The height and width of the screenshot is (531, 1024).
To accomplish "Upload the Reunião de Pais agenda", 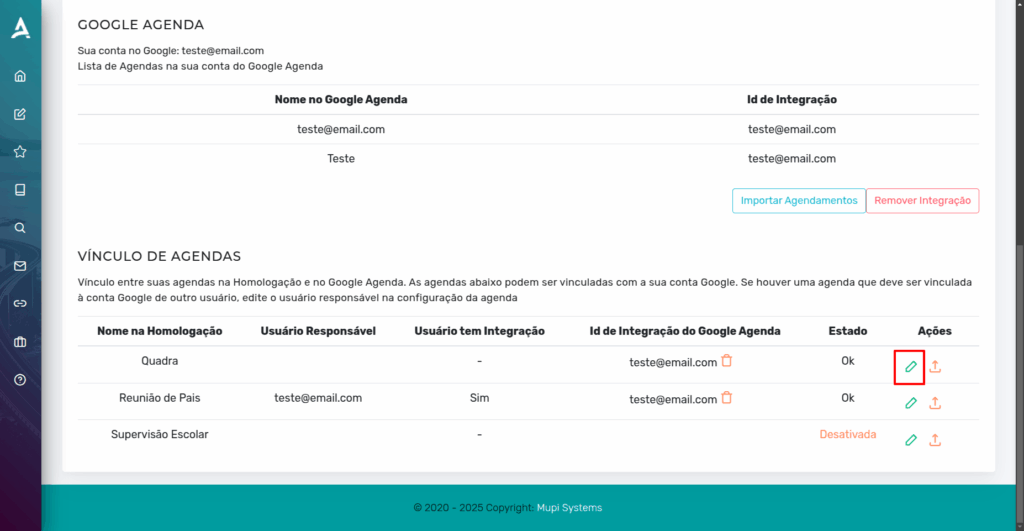I will 935,403.
